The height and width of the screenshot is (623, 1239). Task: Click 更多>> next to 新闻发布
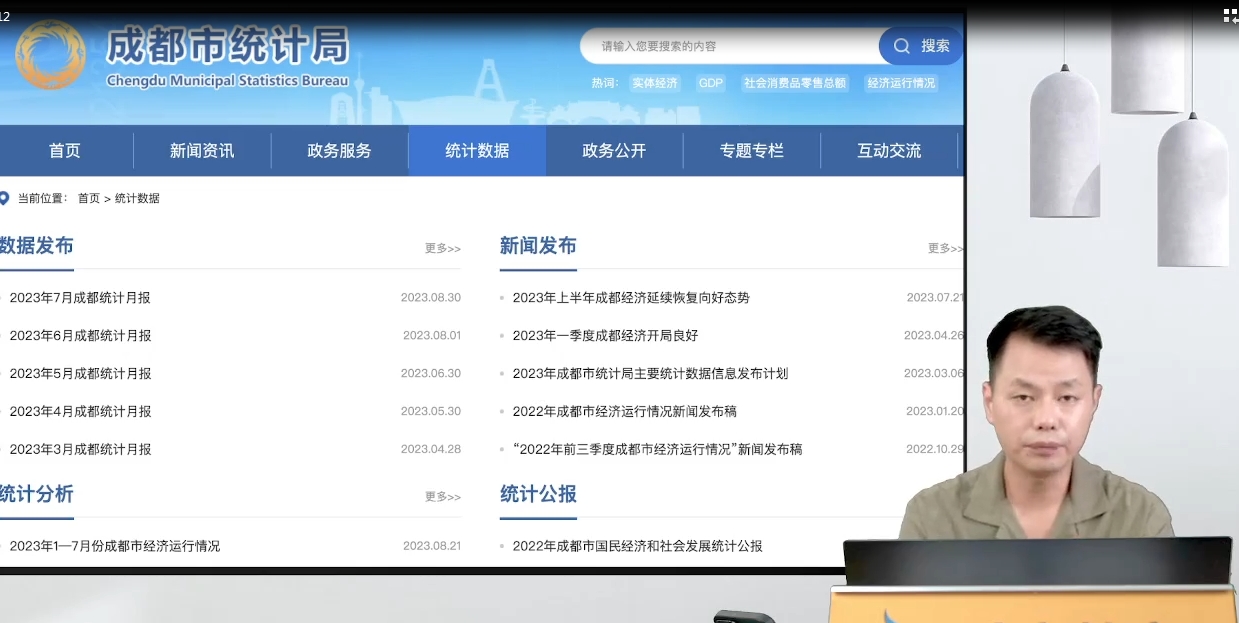coord(945,249)
